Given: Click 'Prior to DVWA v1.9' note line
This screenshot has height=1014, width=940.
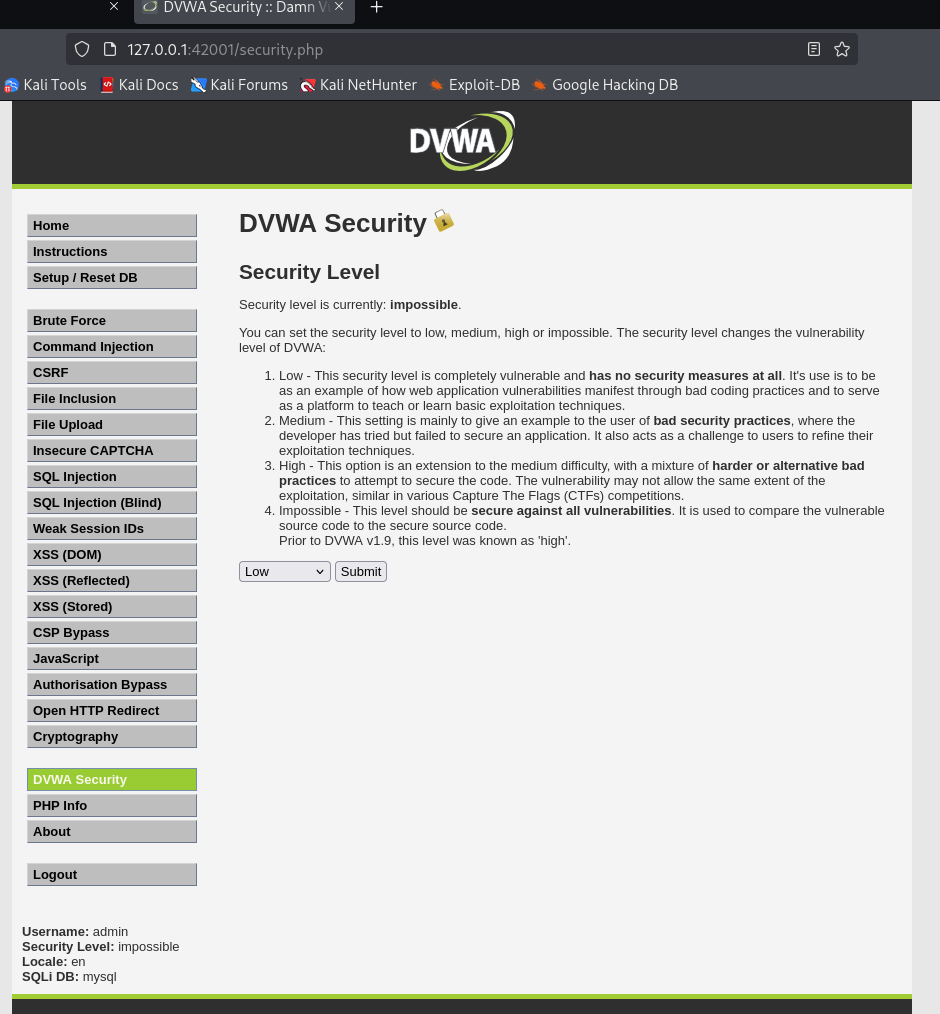Looking at the screenshot, I should 425,541.
